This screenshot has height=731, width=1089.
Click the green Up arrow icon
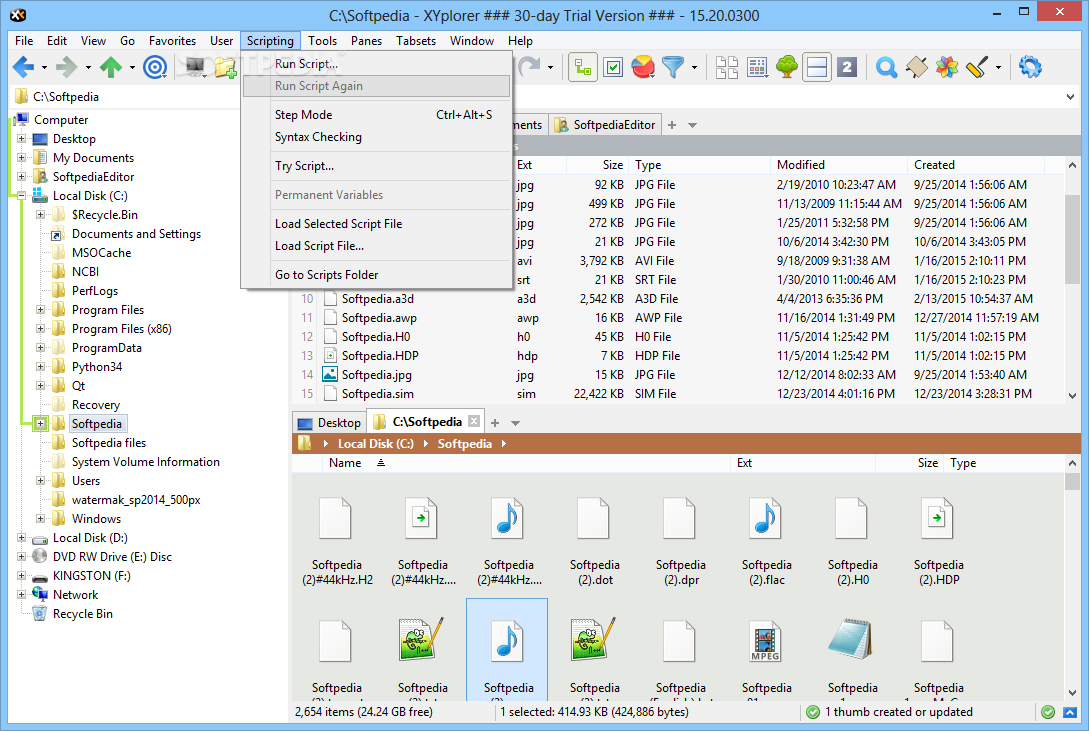pos(110,67)
